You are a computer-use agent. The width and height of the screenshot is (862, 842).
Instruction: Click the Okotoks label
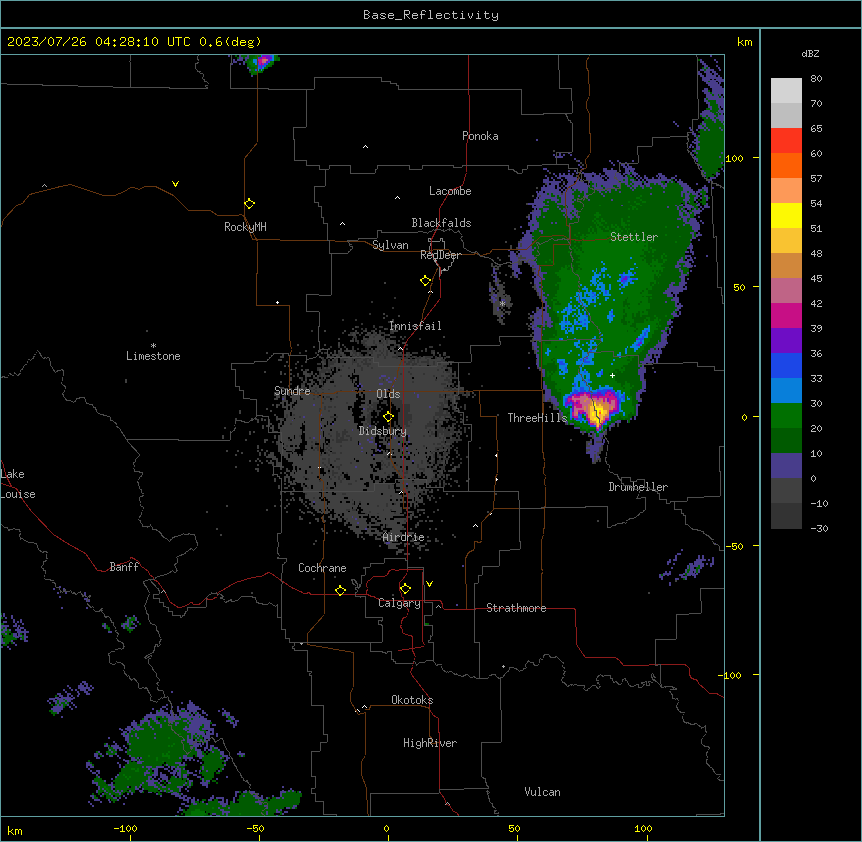coord(412,700)
